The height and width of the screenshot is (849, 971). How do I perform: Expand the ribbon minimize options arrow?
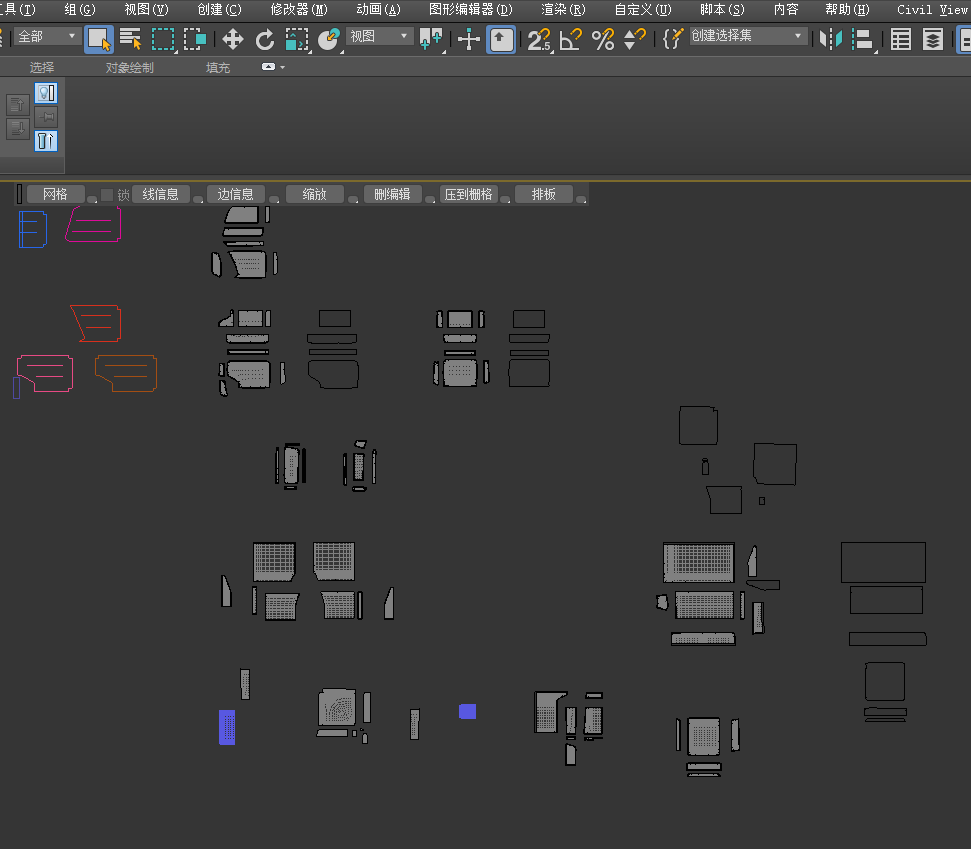(282, 67)
